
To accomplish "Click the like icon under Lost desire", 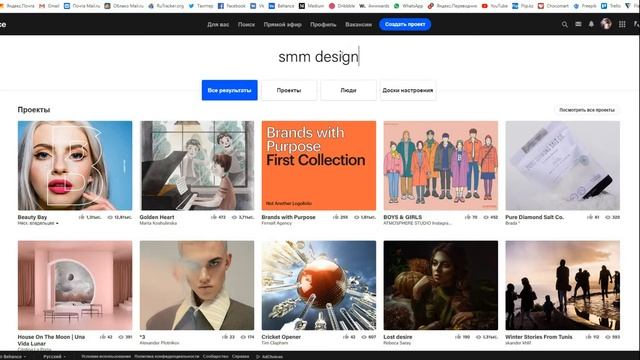I will 458,337.
